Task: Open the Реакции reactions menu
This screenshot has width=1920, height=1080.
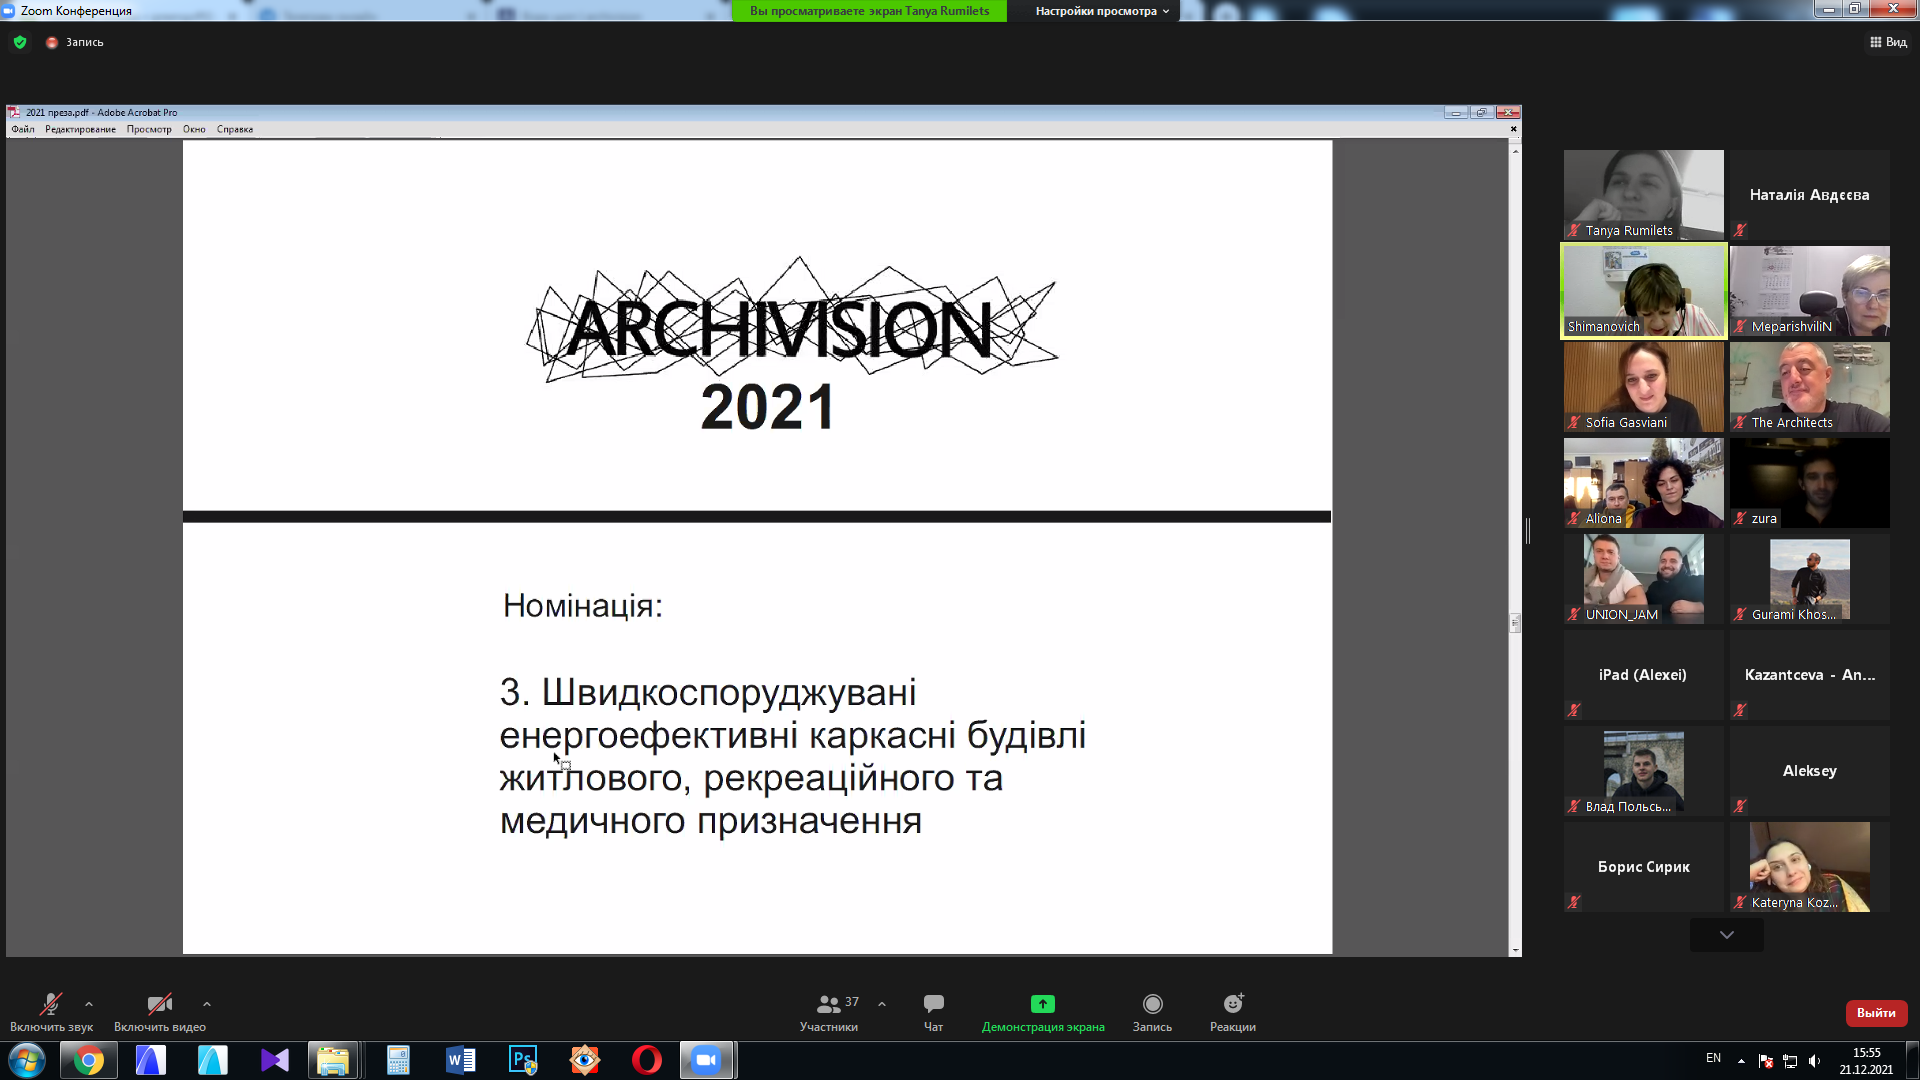Action: [1233, 1012]
